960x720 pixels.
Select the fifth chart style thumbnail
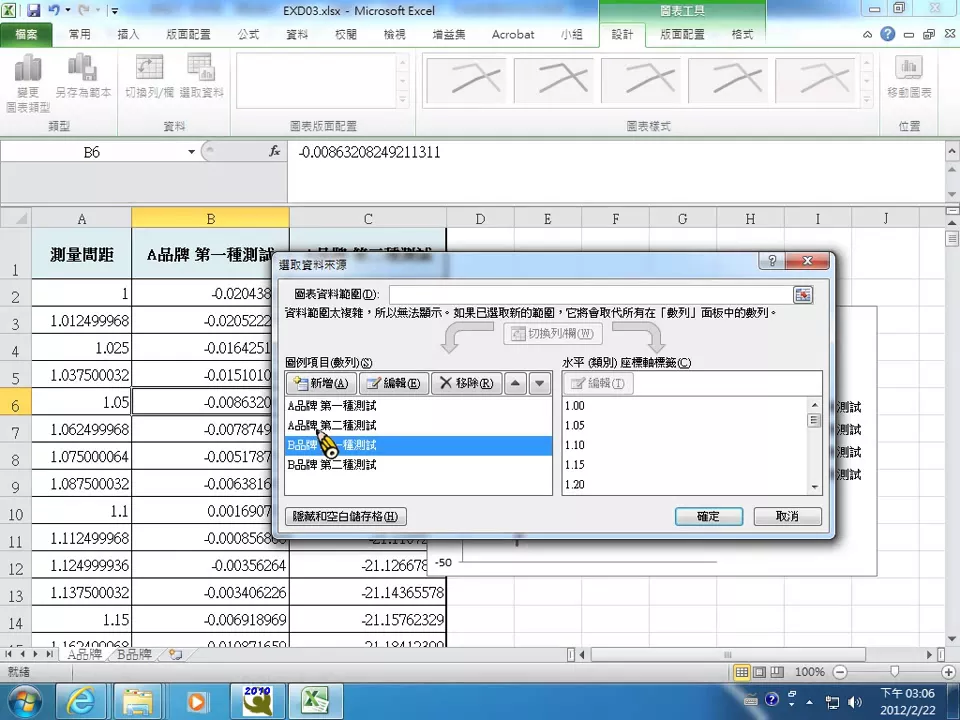[814, 80]
